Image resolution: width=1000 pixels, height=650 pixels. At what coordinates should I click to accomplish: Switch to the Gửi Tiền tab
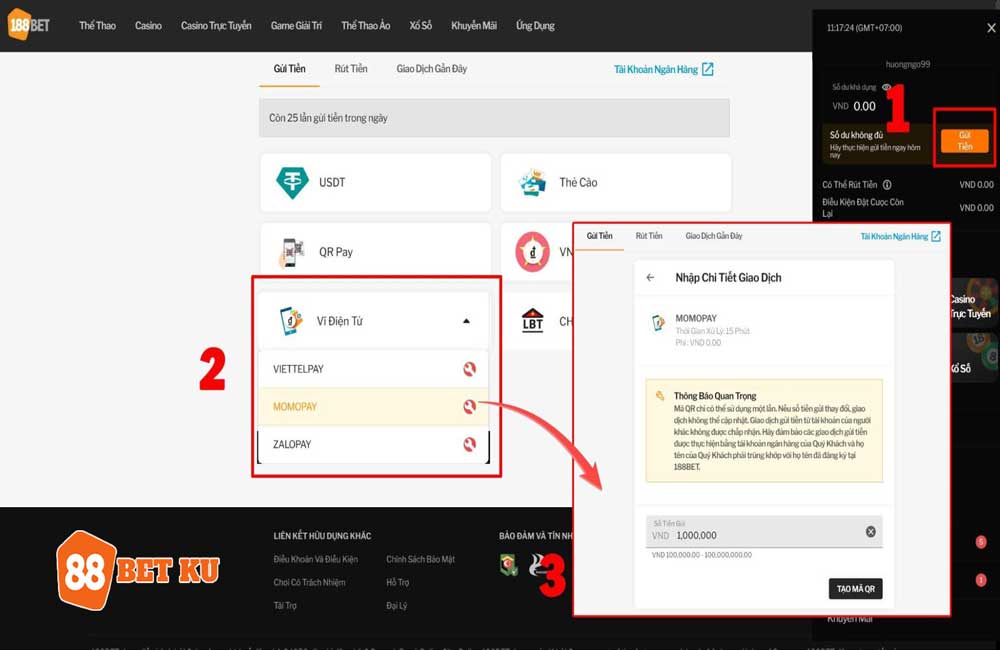[x=290, y=69]
